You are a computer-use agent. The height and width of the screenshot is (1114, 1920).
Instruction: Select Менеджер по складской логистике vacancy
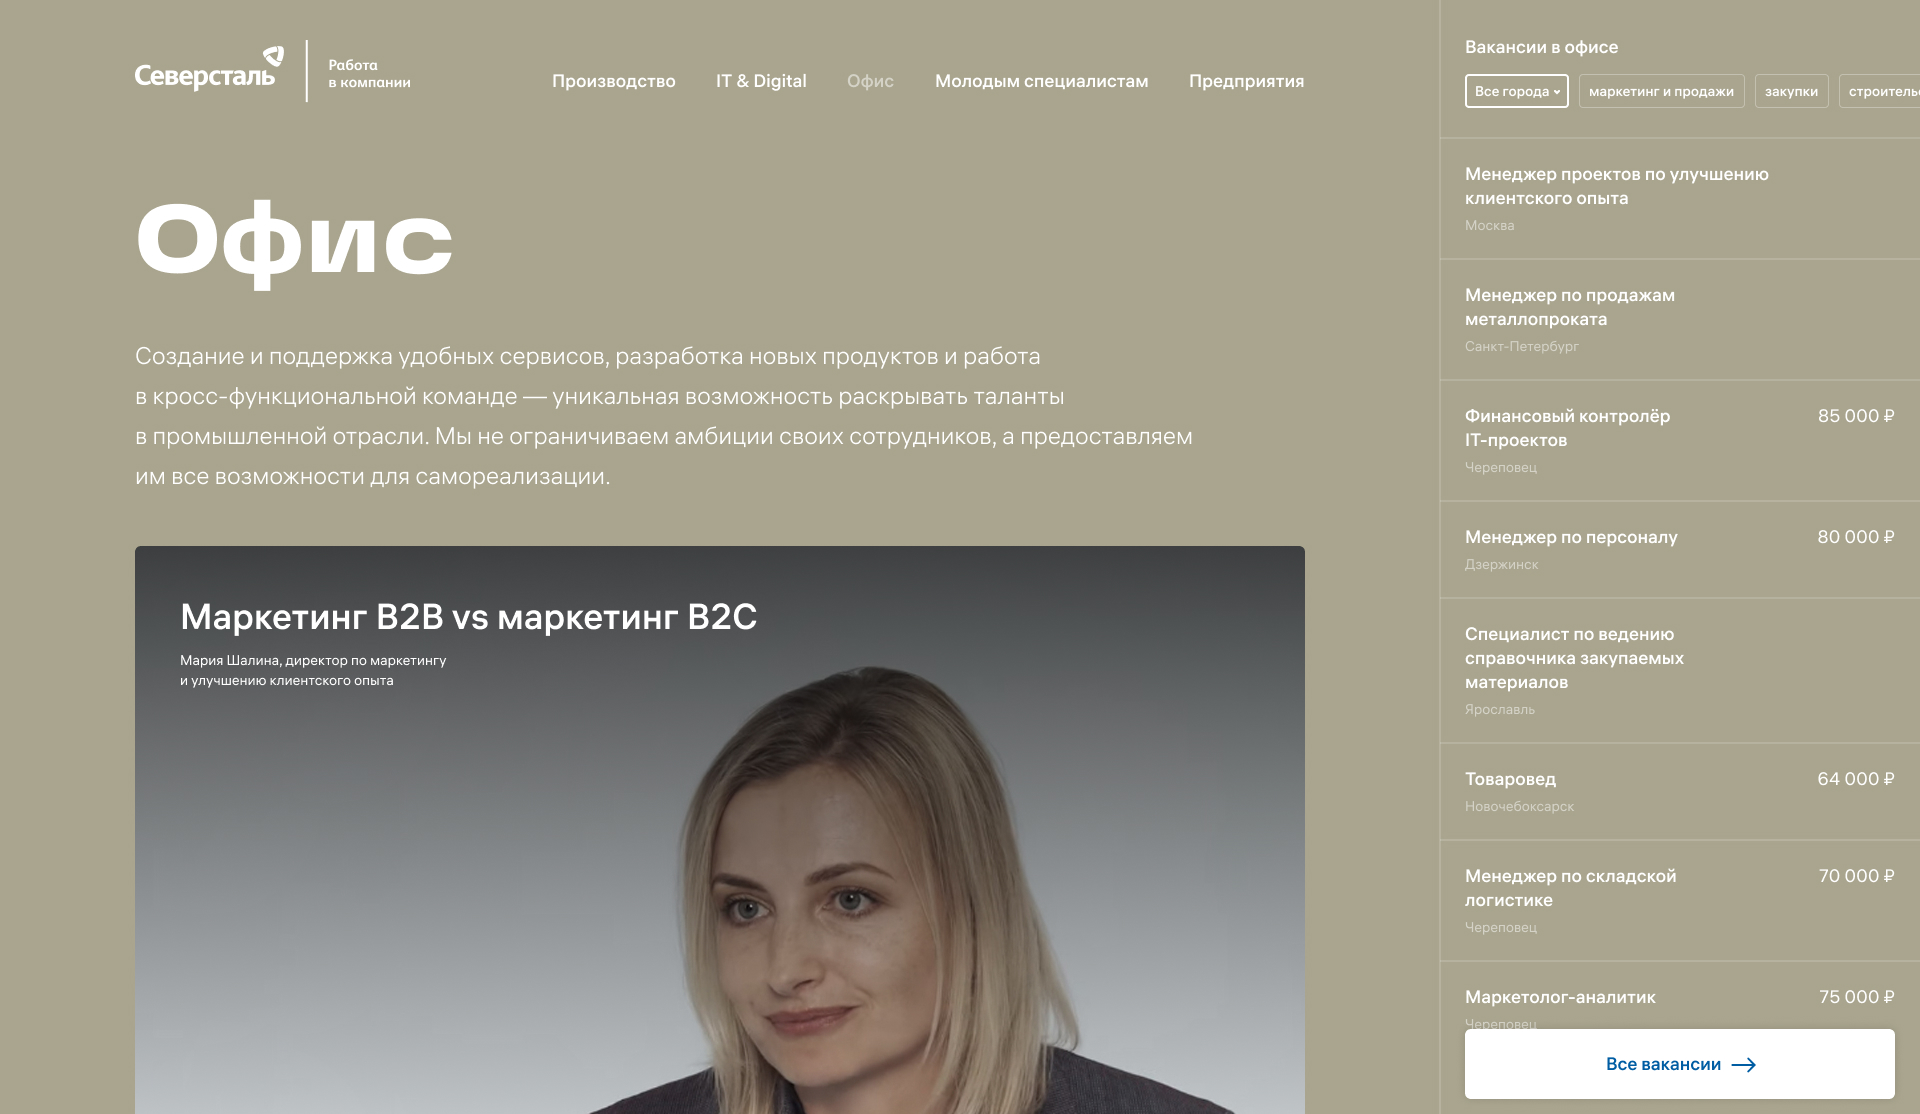(x=1679, y=901)
